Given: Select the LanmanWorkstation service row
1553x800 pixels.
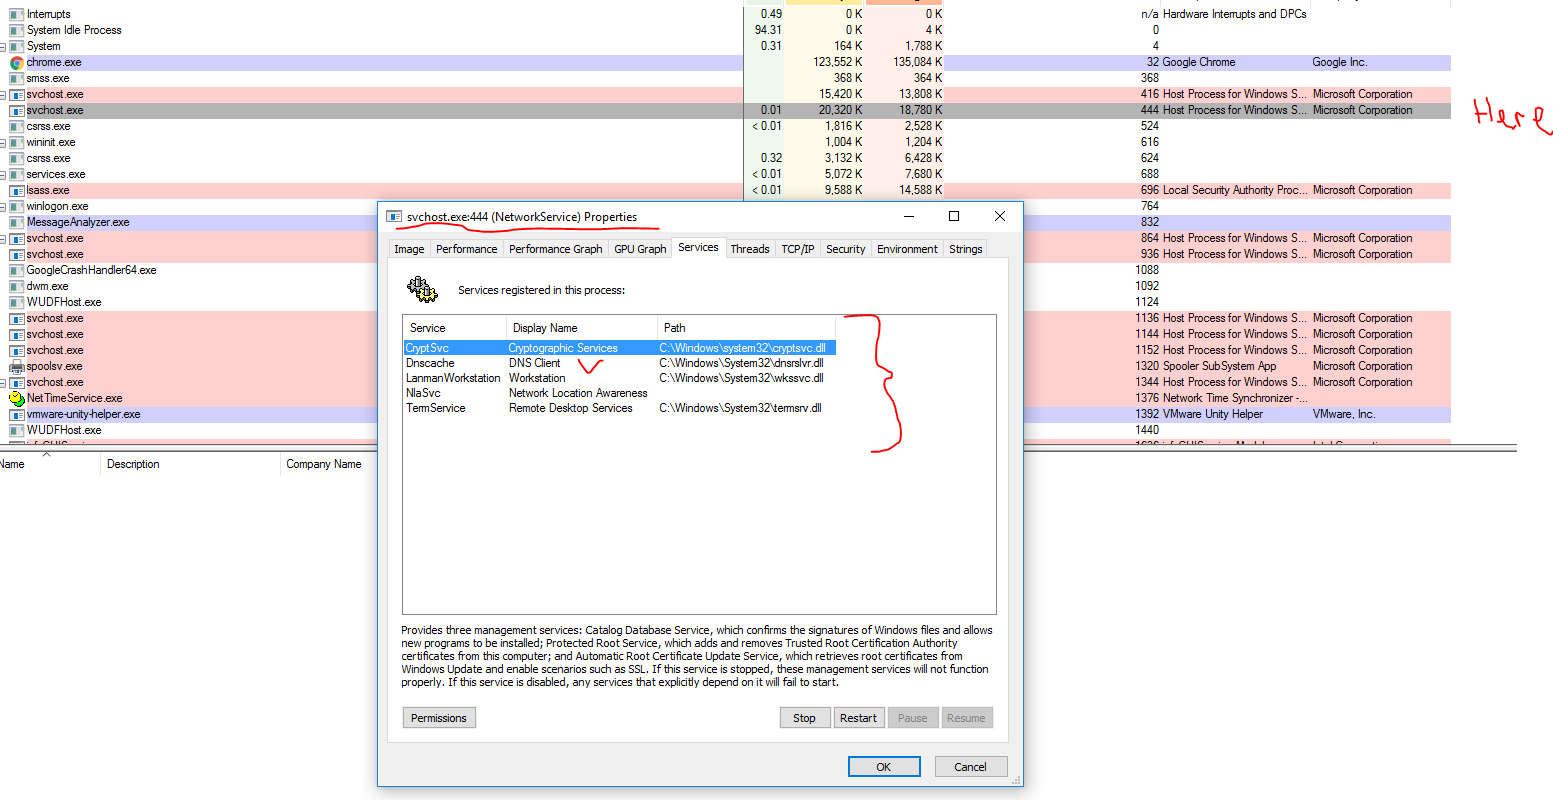Looking at the screenshot, I should [619, 378].
